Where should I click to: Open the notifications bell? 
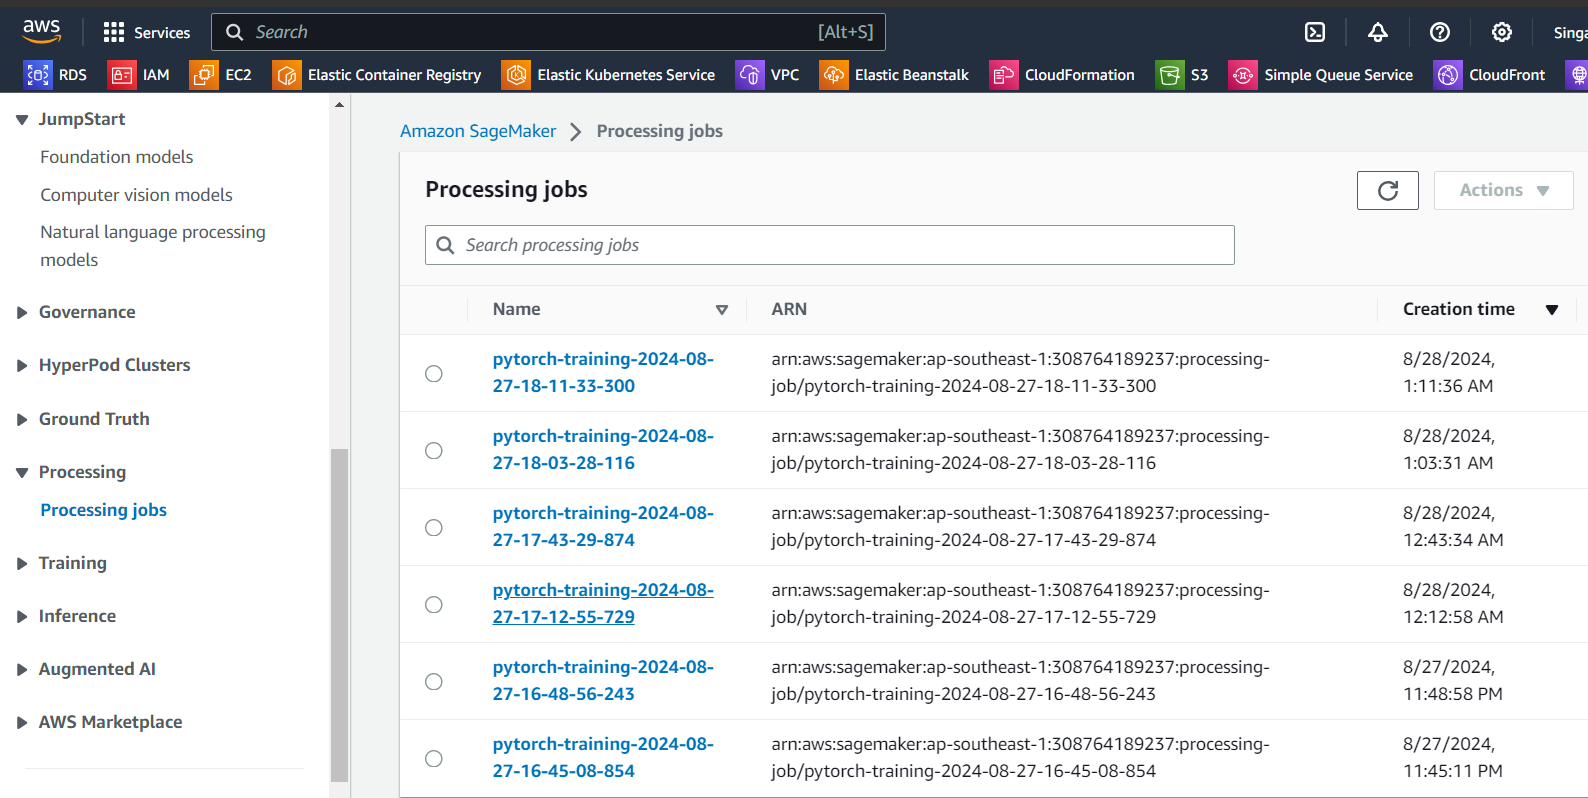coord(1378,32)
